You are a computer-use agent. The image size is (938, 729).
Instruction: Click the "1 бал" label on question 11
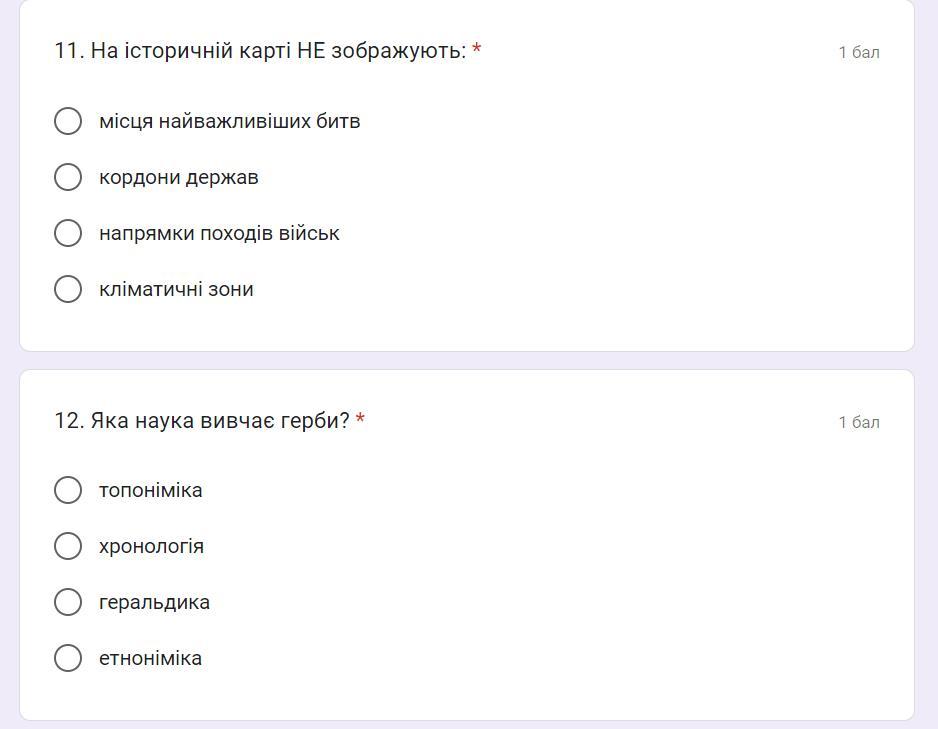pos(859,53)
